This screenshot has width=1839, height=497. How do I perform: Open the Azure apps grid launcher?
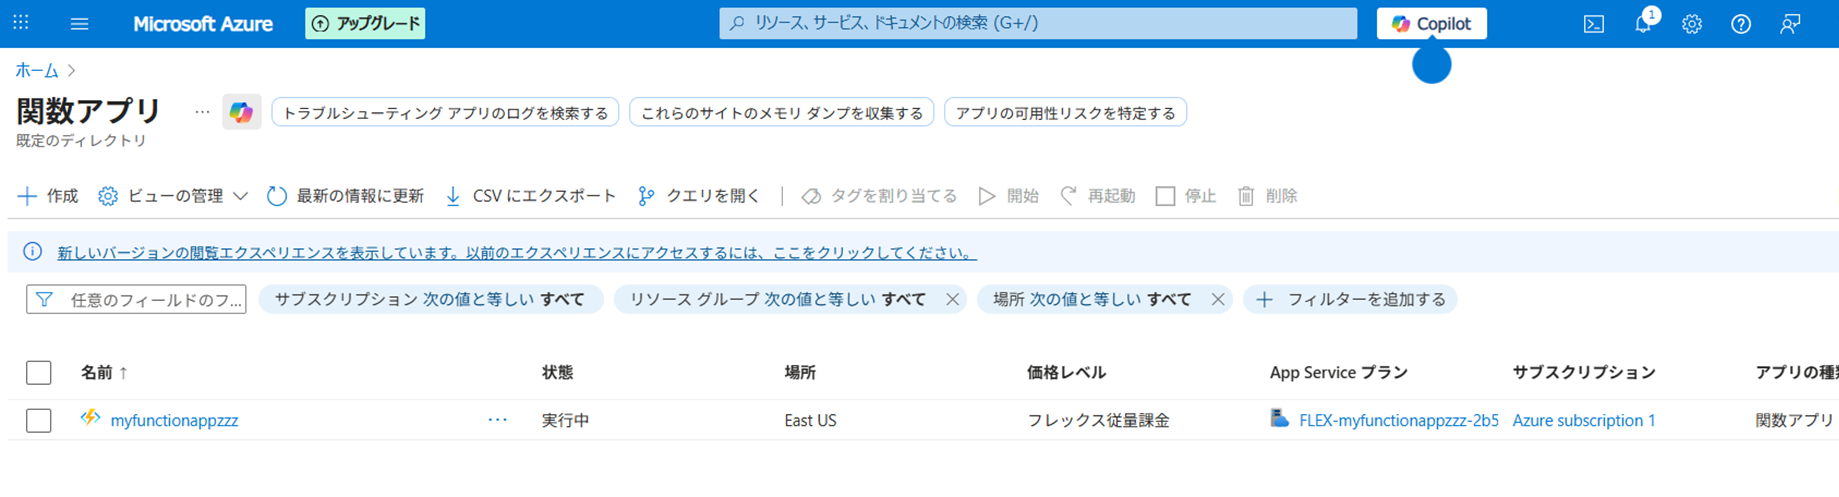(x=21, y=22)
